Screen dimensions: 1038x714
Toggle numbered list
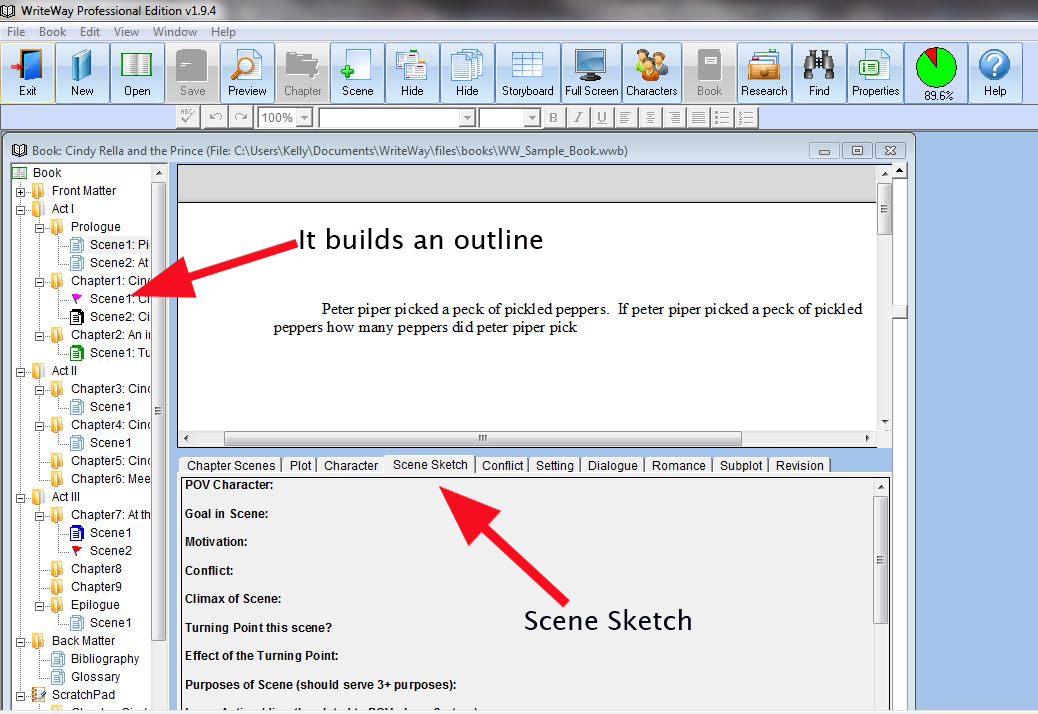746,118
